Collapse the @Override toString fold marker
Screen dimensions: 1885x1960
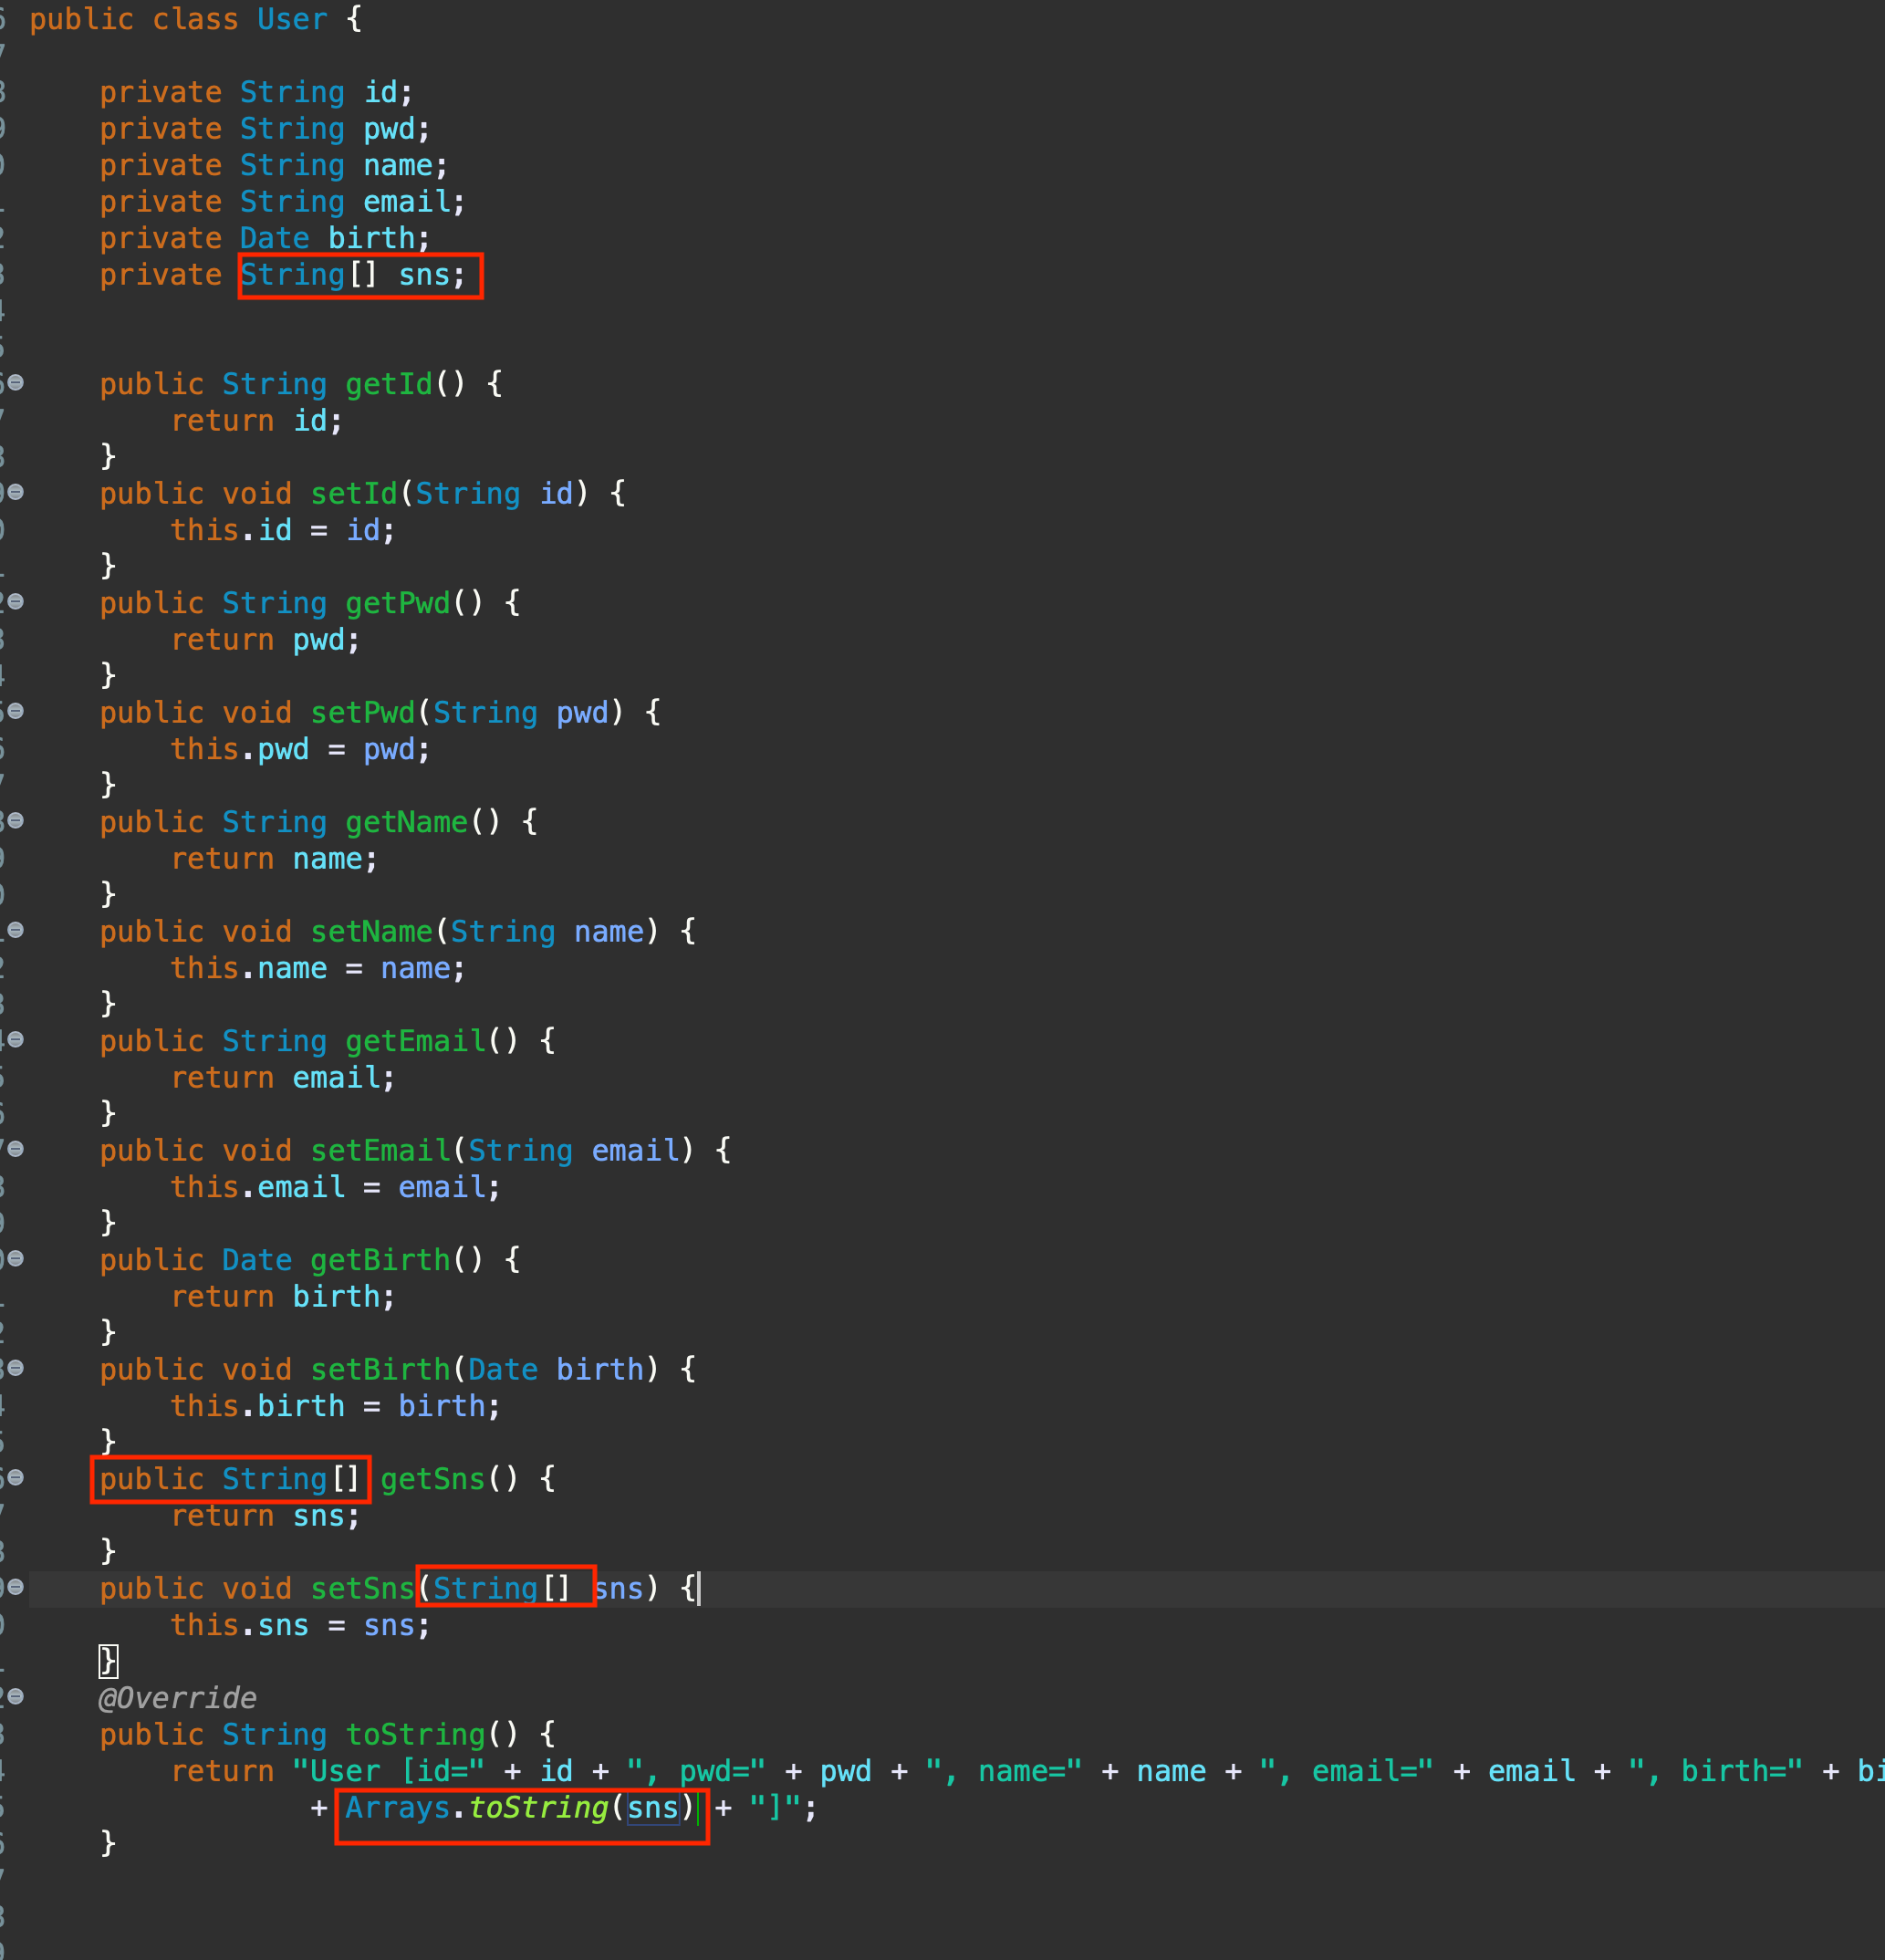click(16, 1697)
